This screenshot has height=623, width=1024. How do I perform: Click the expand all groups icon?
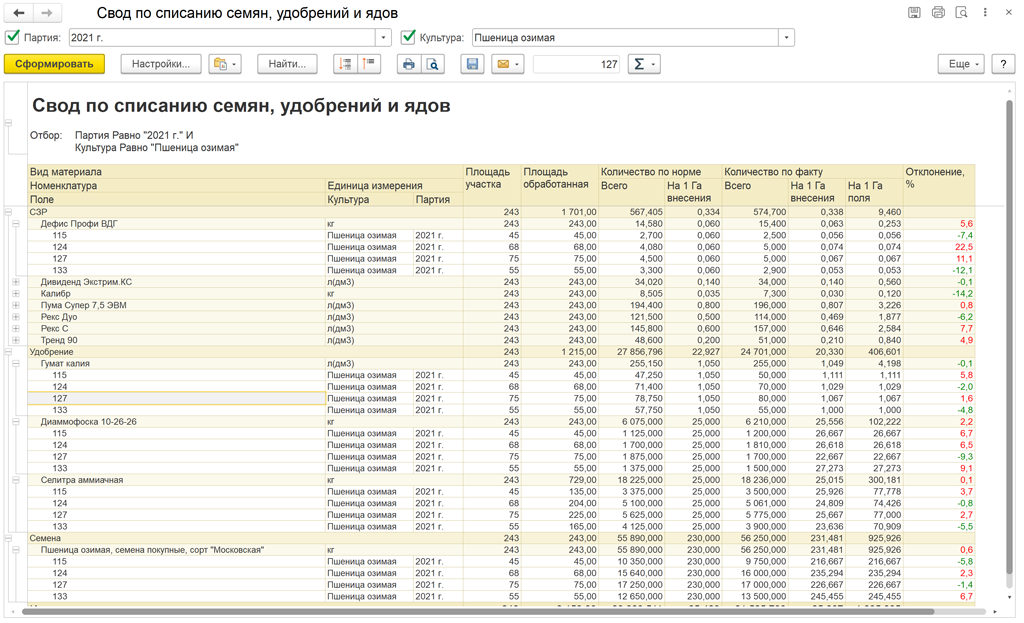[x=345, y=64]
